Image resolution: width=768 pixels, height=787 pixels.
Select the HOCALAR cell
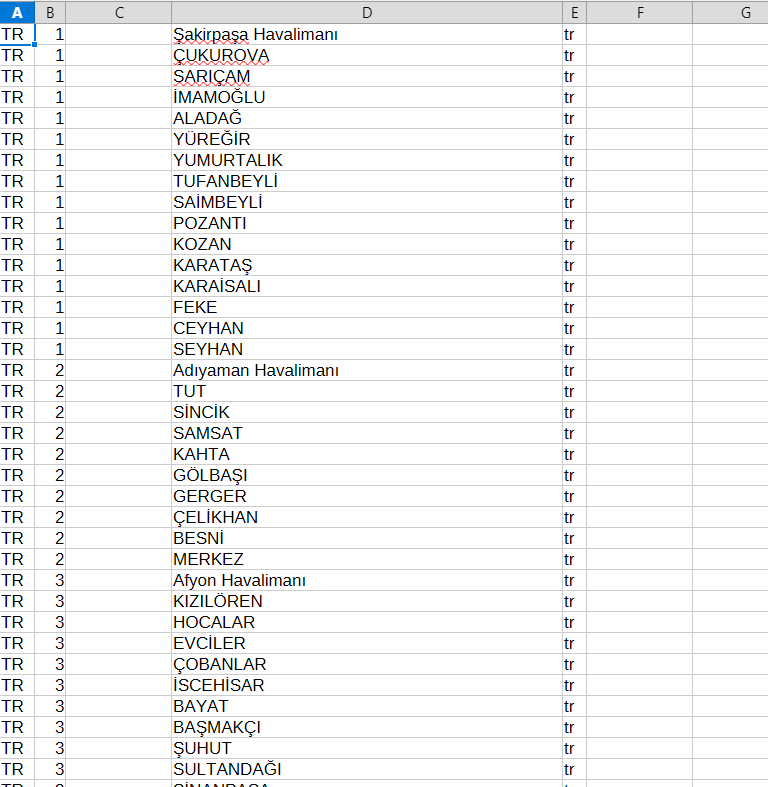point(367,622)
